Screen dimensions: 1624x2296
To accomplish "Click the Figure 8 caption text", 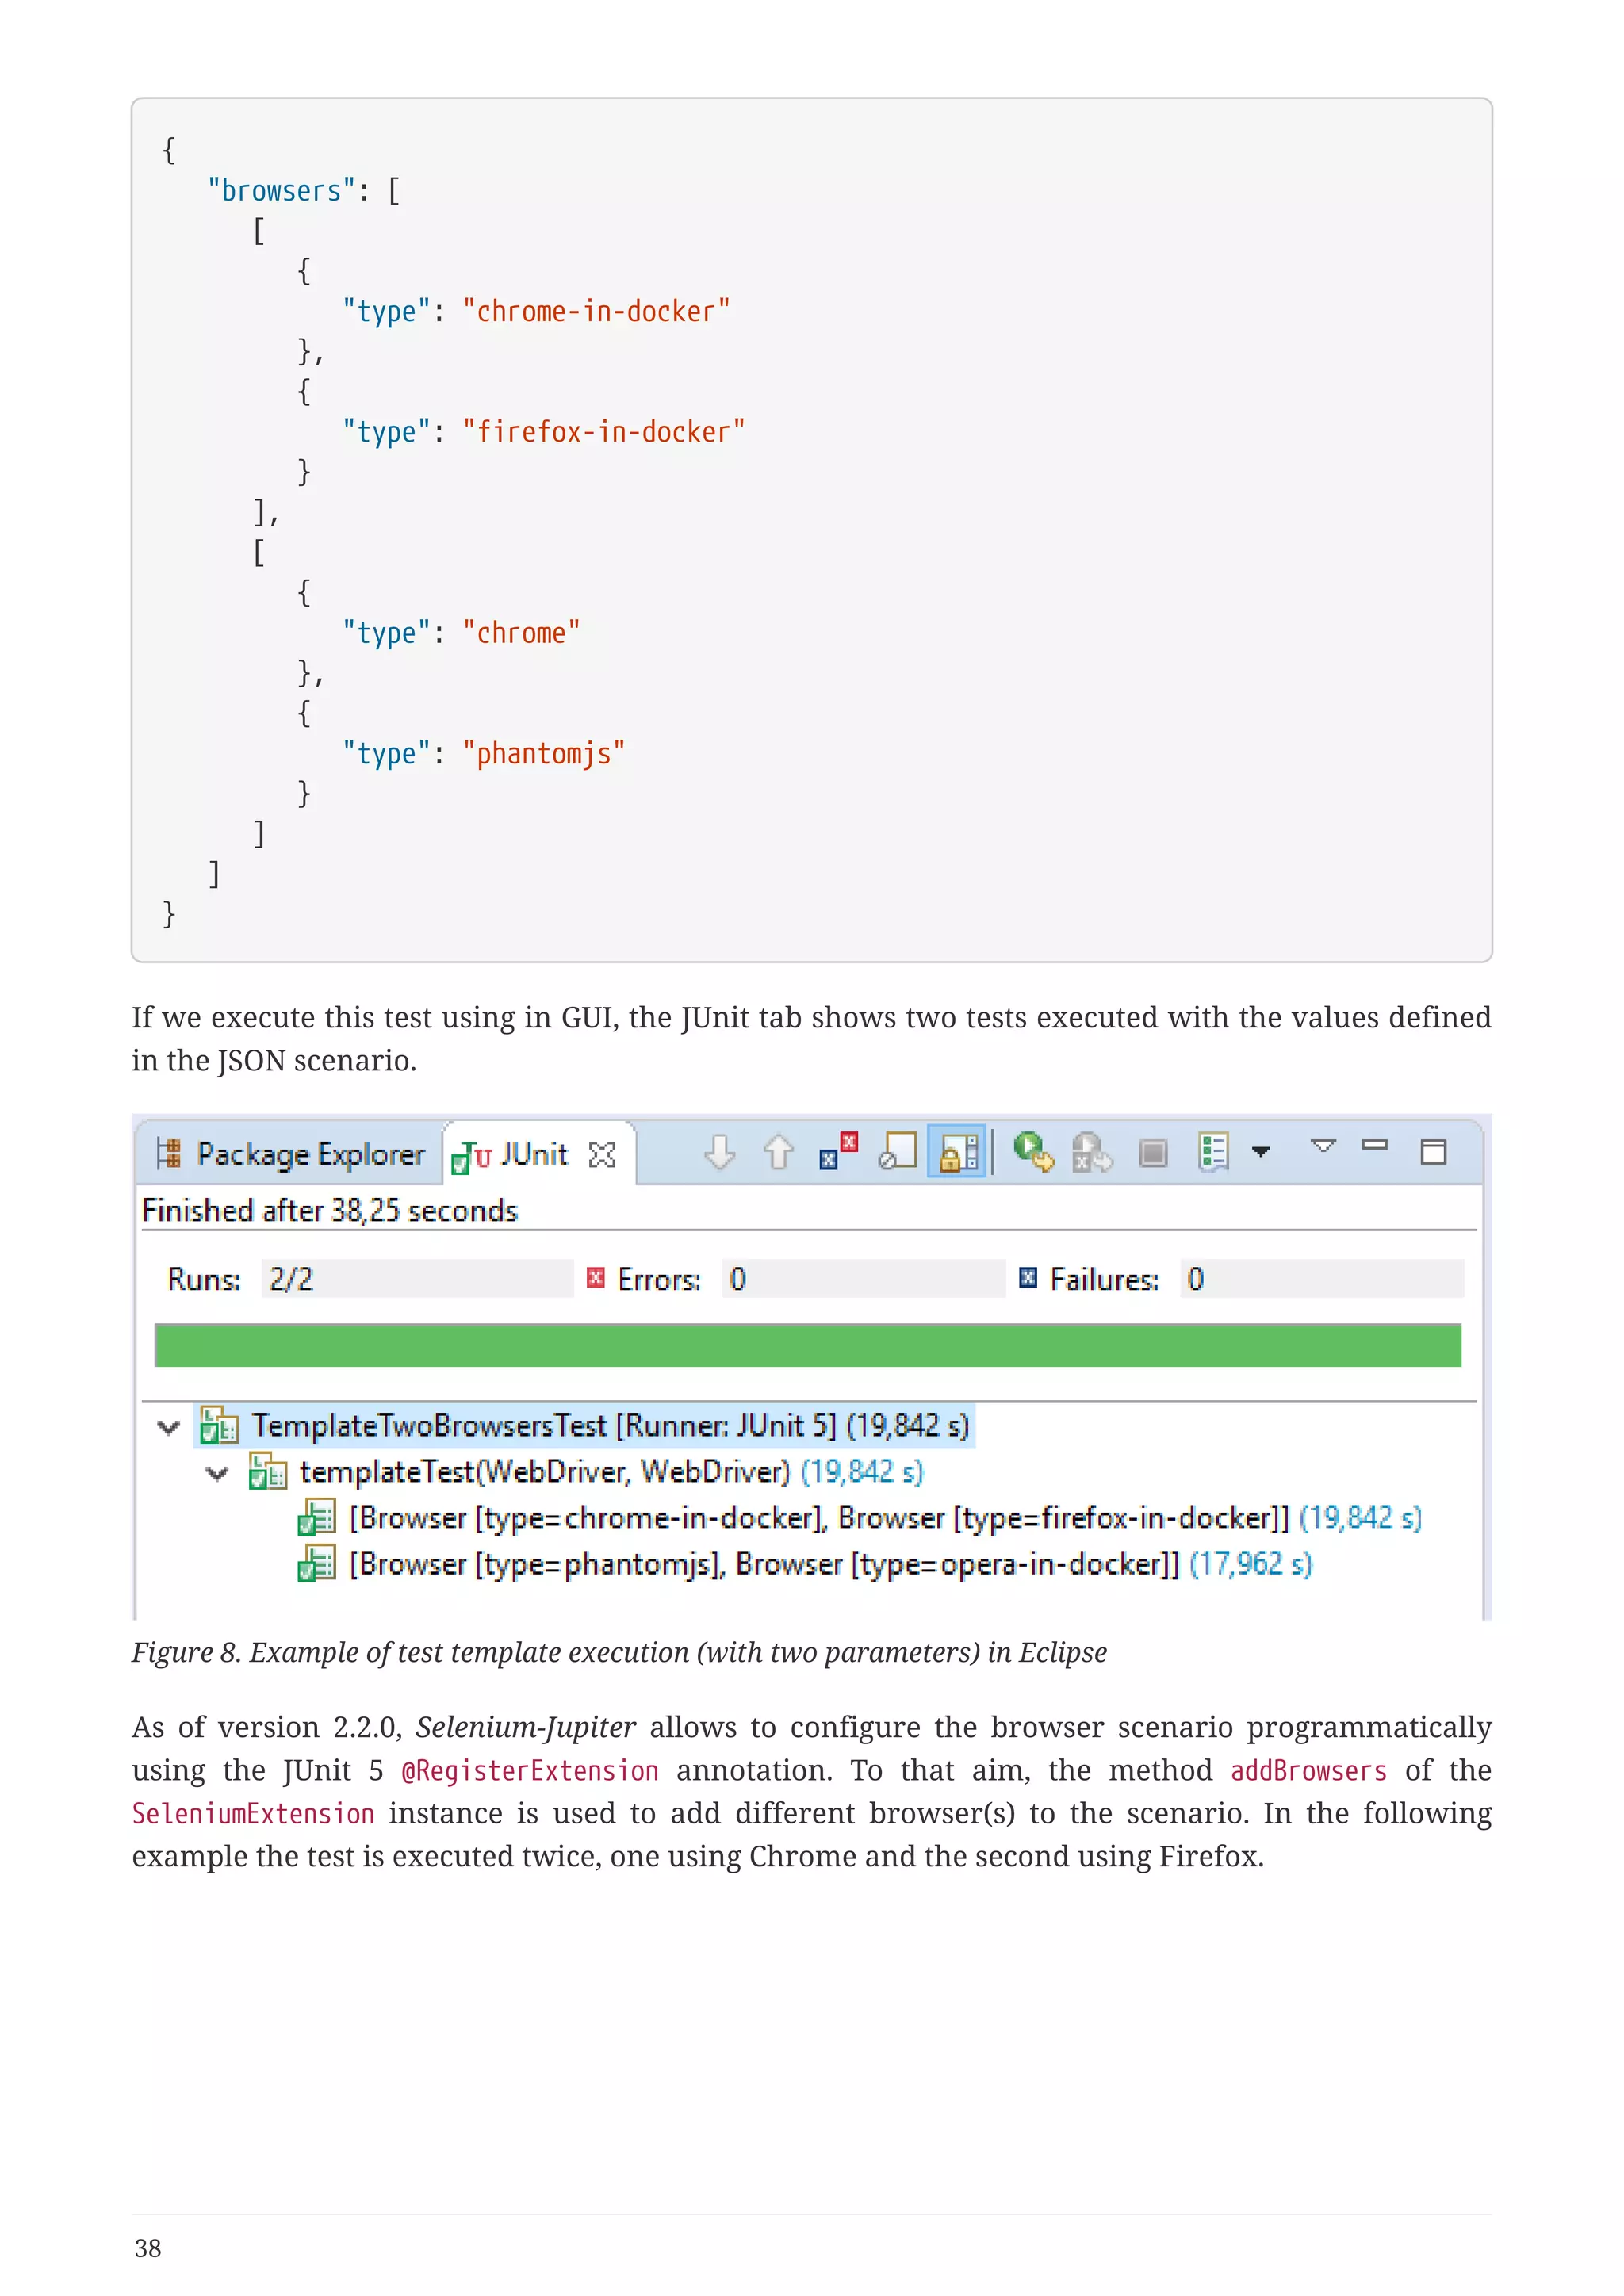I will click(x=620, y=1653).
